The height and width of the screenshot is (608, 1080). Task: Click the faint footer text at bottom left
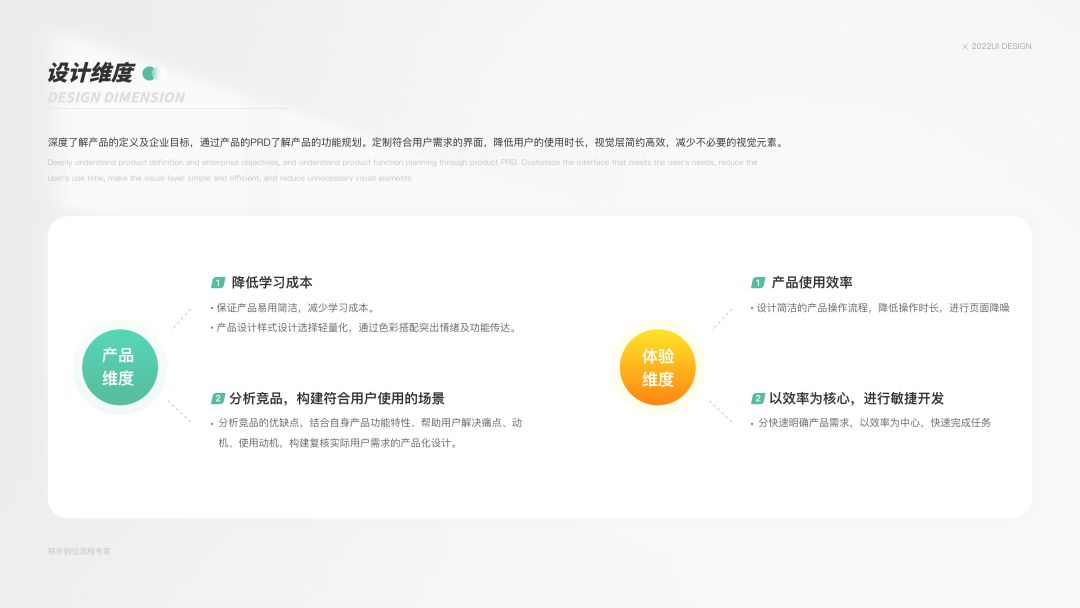(x=79, y=551)
